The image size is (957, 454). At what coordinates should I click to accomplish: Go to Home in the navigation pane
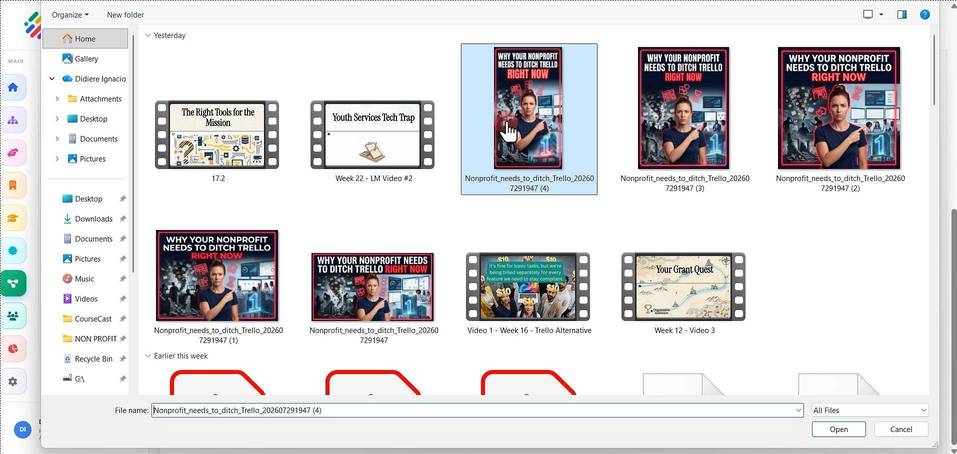click(x=85, y=38)
